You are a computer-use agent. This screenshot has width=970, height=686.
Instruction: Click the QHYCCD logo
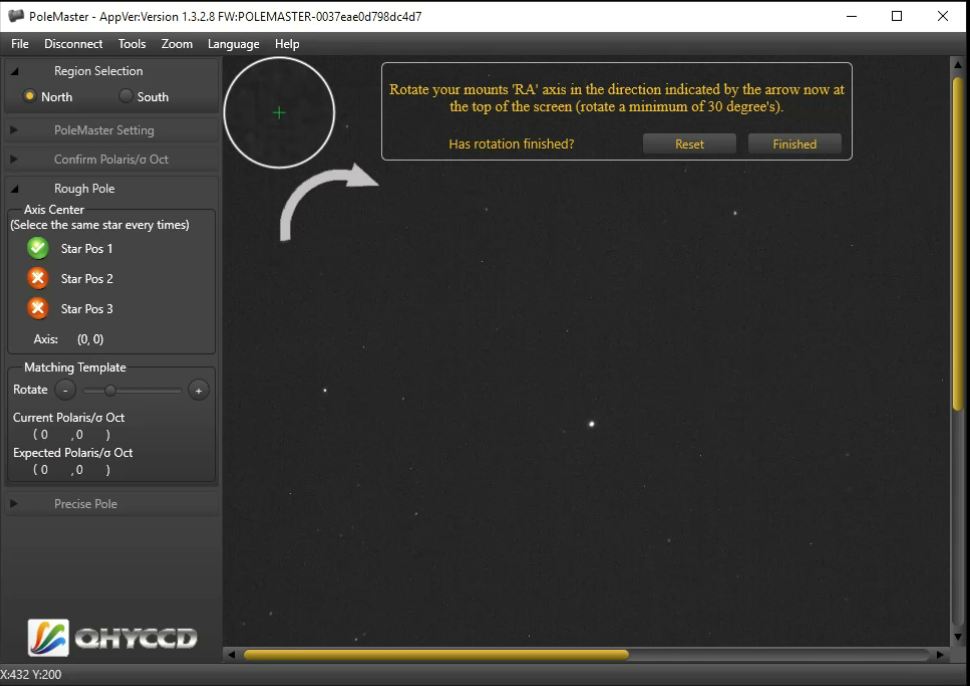point(111,637)
